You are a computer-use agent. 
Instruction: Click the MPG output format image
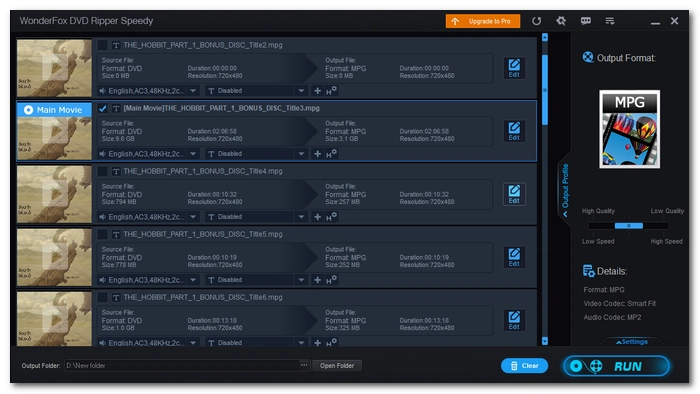pyautogui.click(x=629, y=129)
